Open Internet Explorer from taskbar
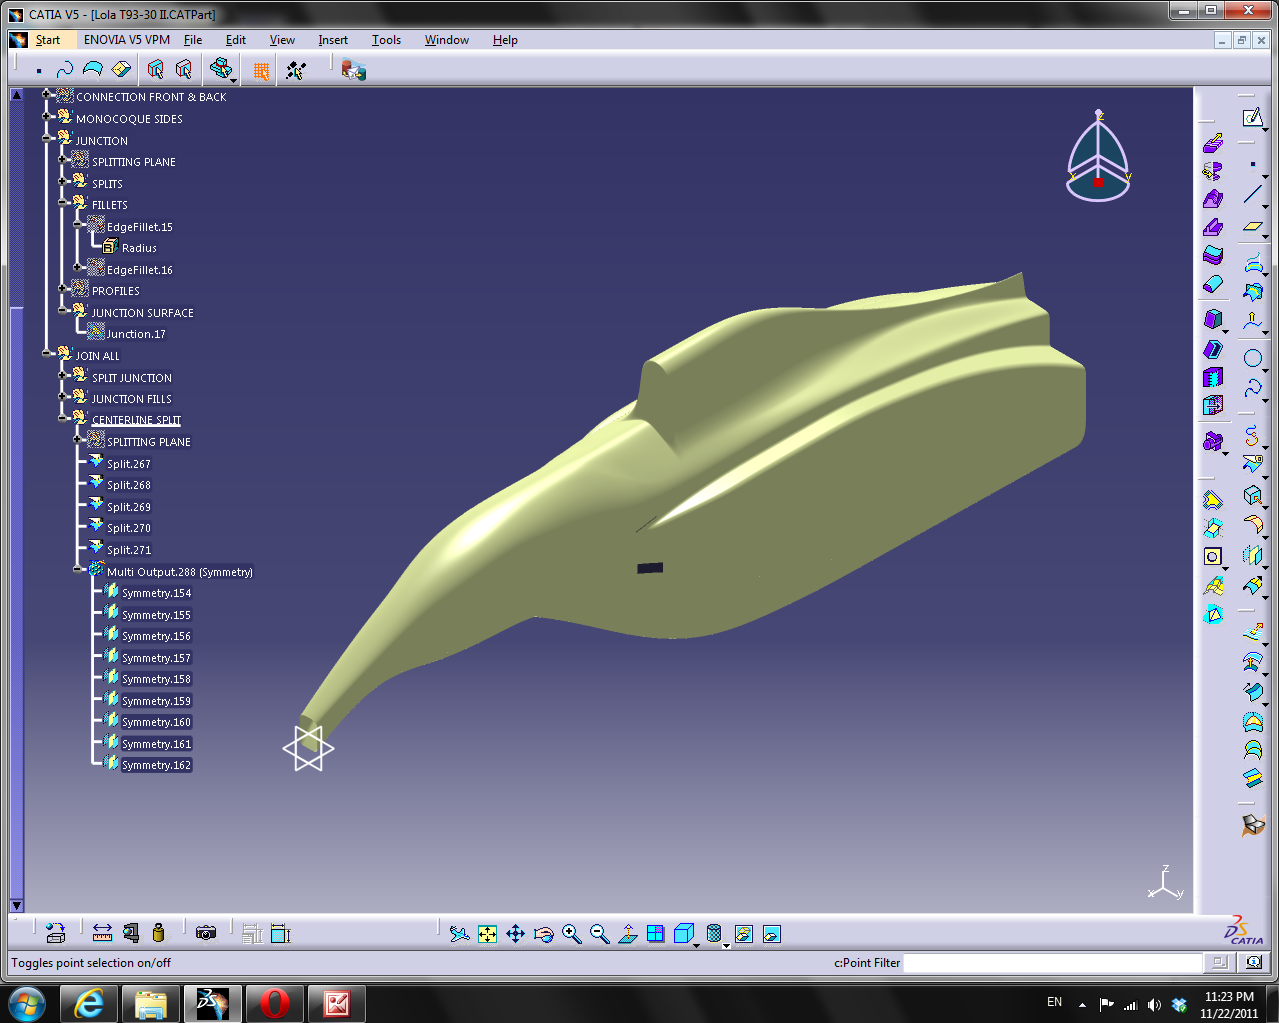Screen dimensions: 1279x1023 tap(90, 1003)
